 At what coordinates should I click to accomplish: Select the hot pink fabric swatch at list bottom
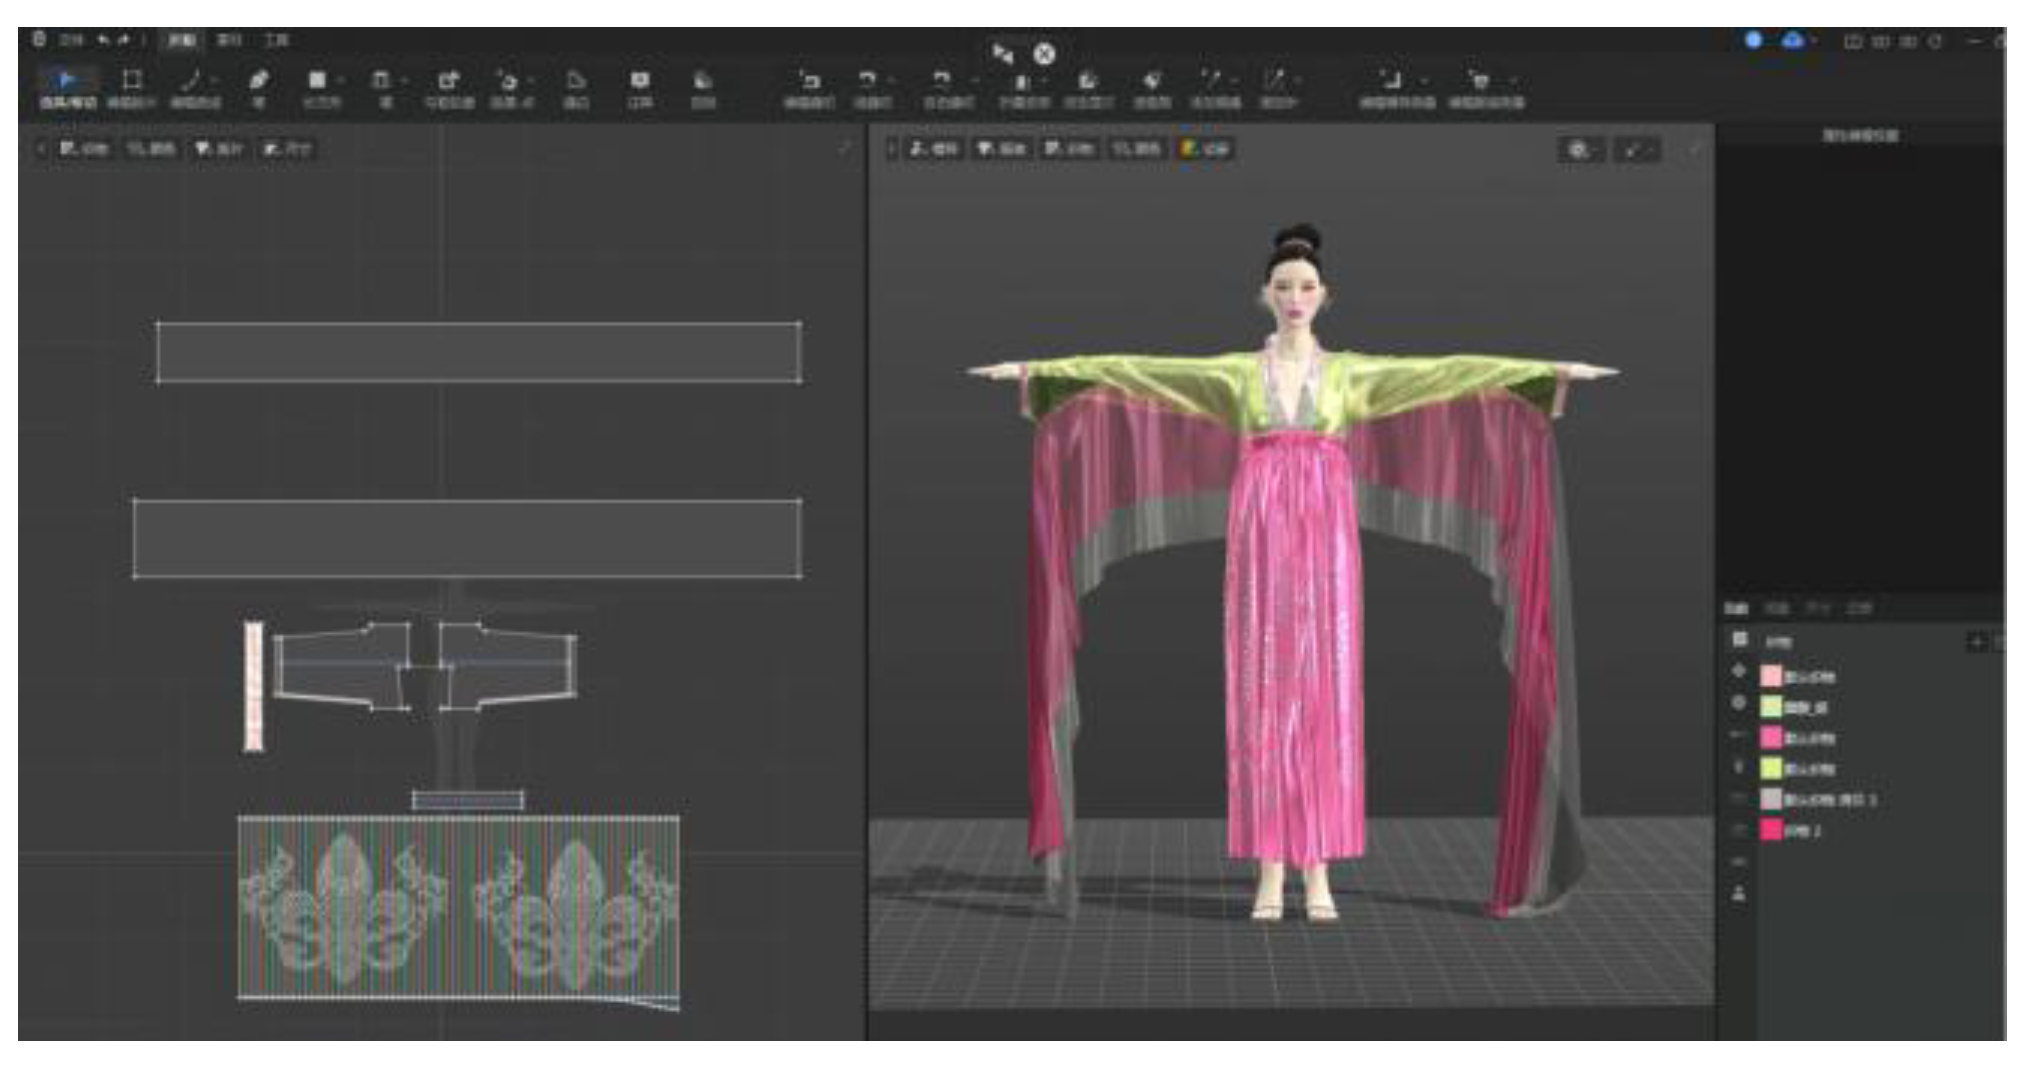click(1771, 830)
